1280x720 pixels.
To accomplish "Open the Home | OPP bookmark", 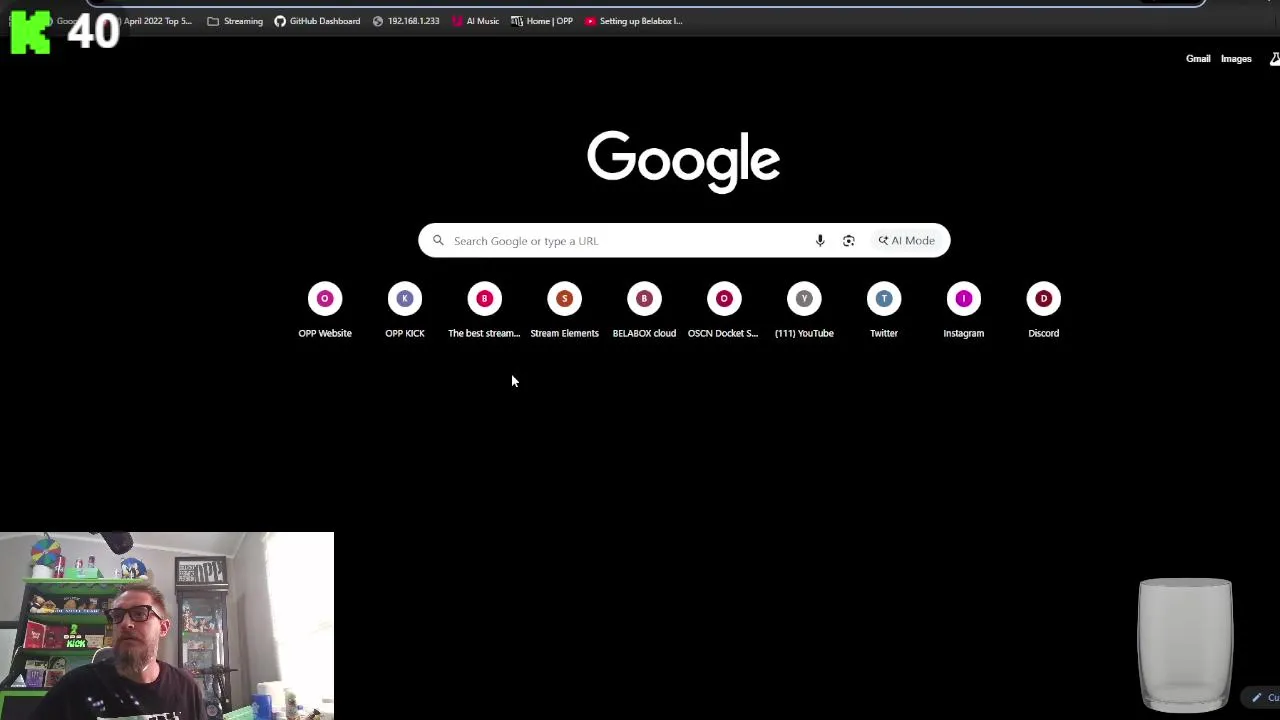I will 542,21.
